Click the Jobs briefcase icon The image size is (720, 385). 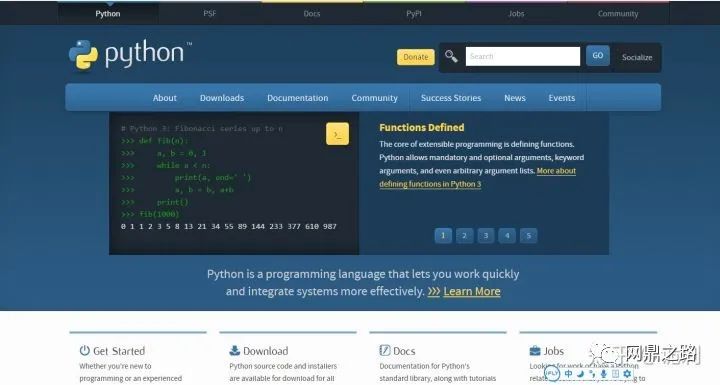tap(535, 351)
